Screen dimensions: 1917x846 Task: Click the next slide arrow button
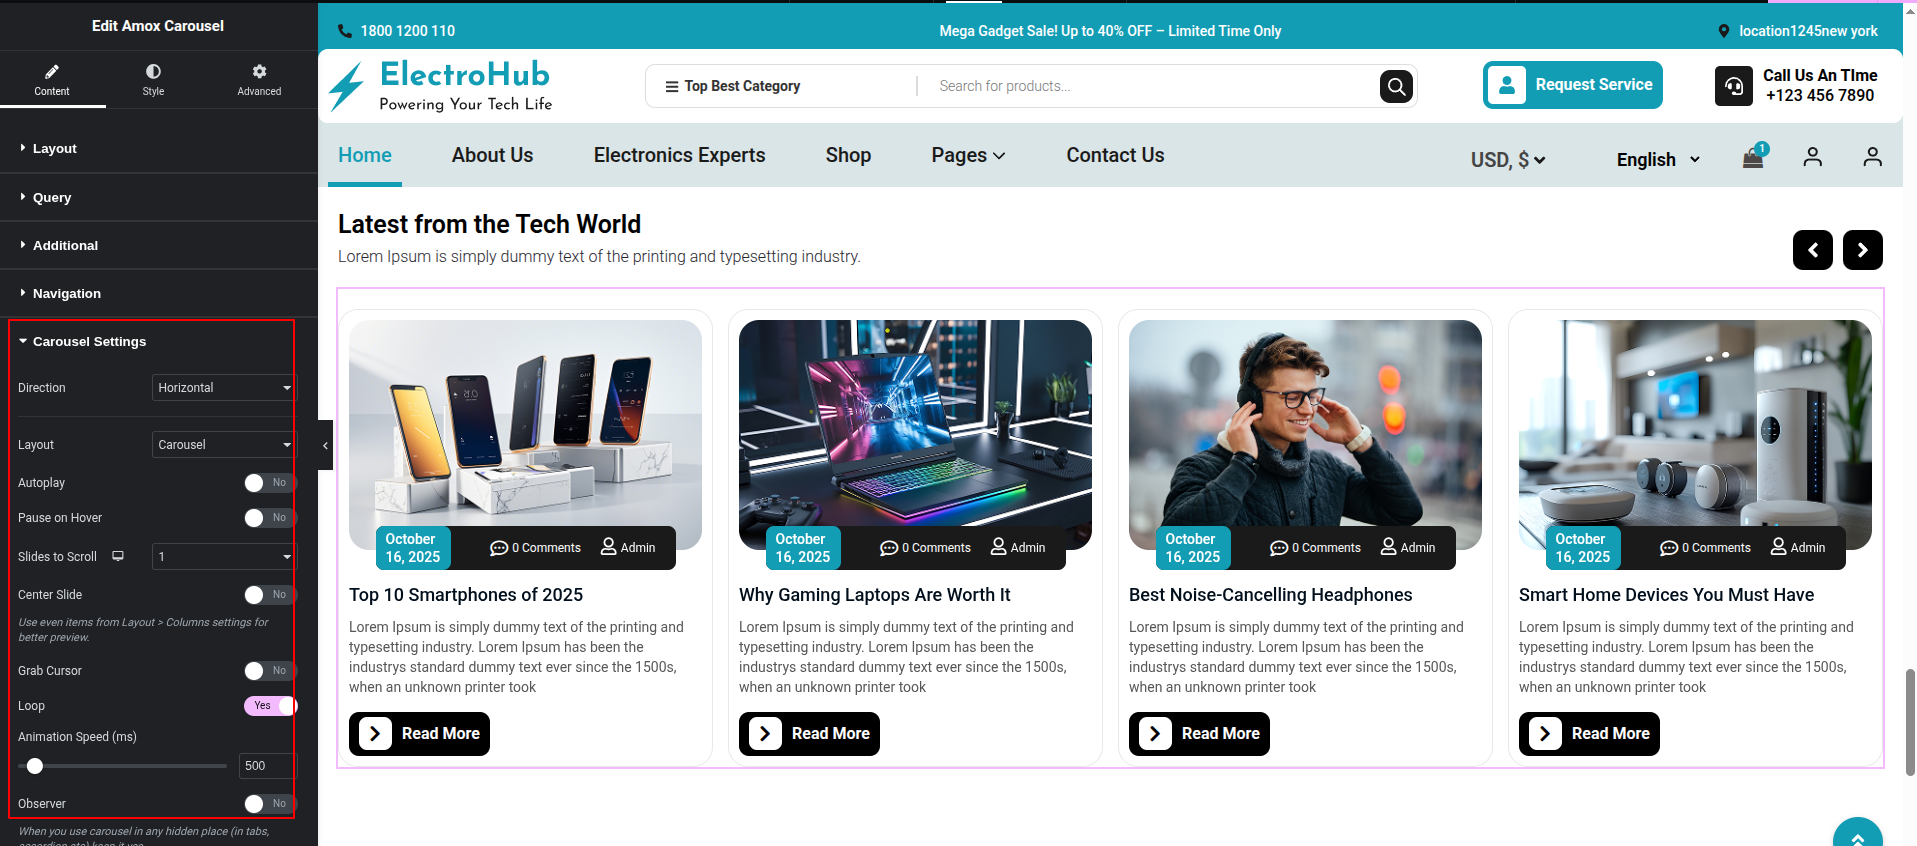click(1862, 250)
